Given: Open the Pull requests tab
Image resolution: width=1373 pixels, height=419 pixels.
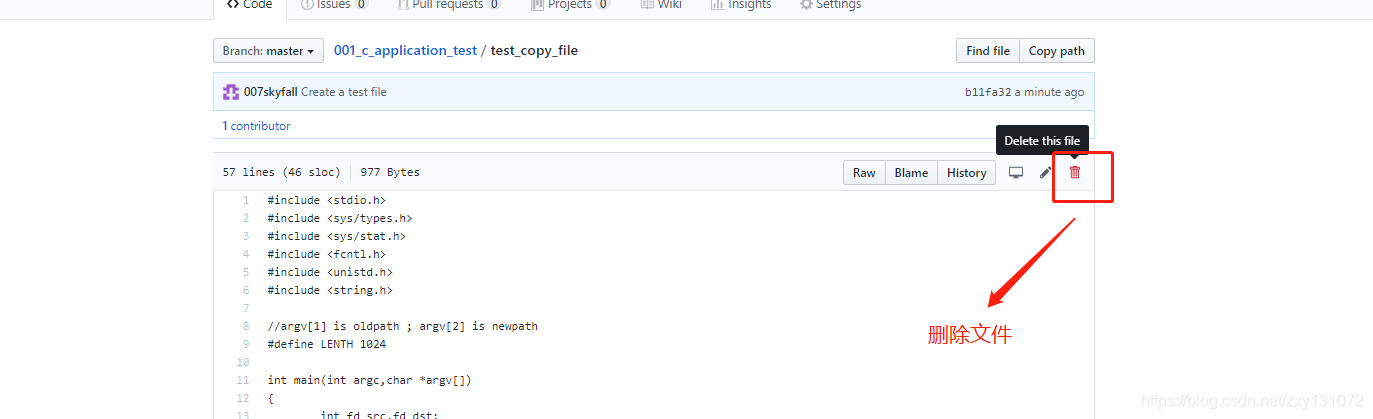Looking at the screenshot, I should point(449,5).
